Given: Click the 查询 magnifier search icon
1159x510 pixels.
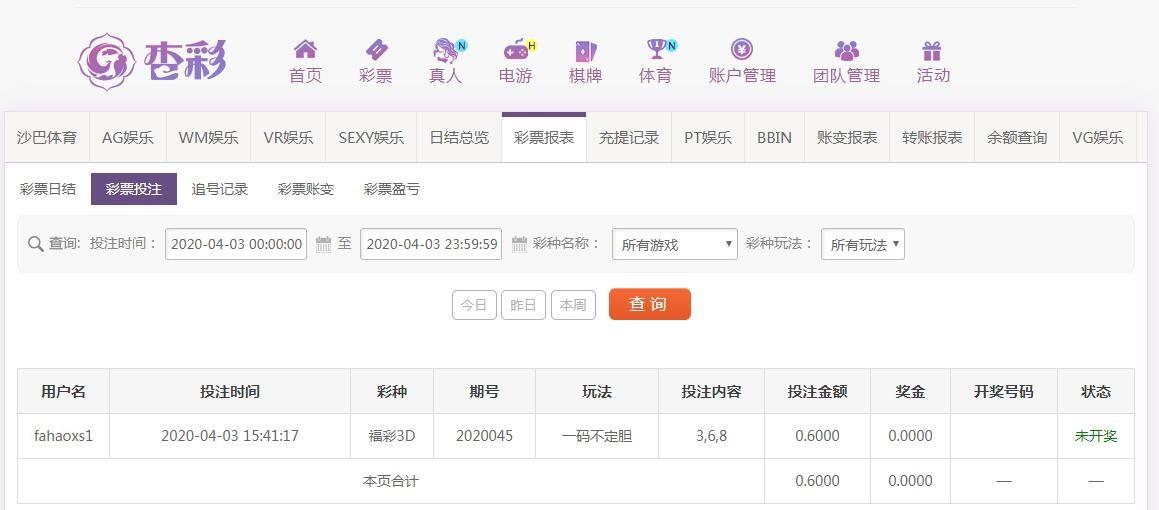Looking at the screenshot, I should (35, 244).
